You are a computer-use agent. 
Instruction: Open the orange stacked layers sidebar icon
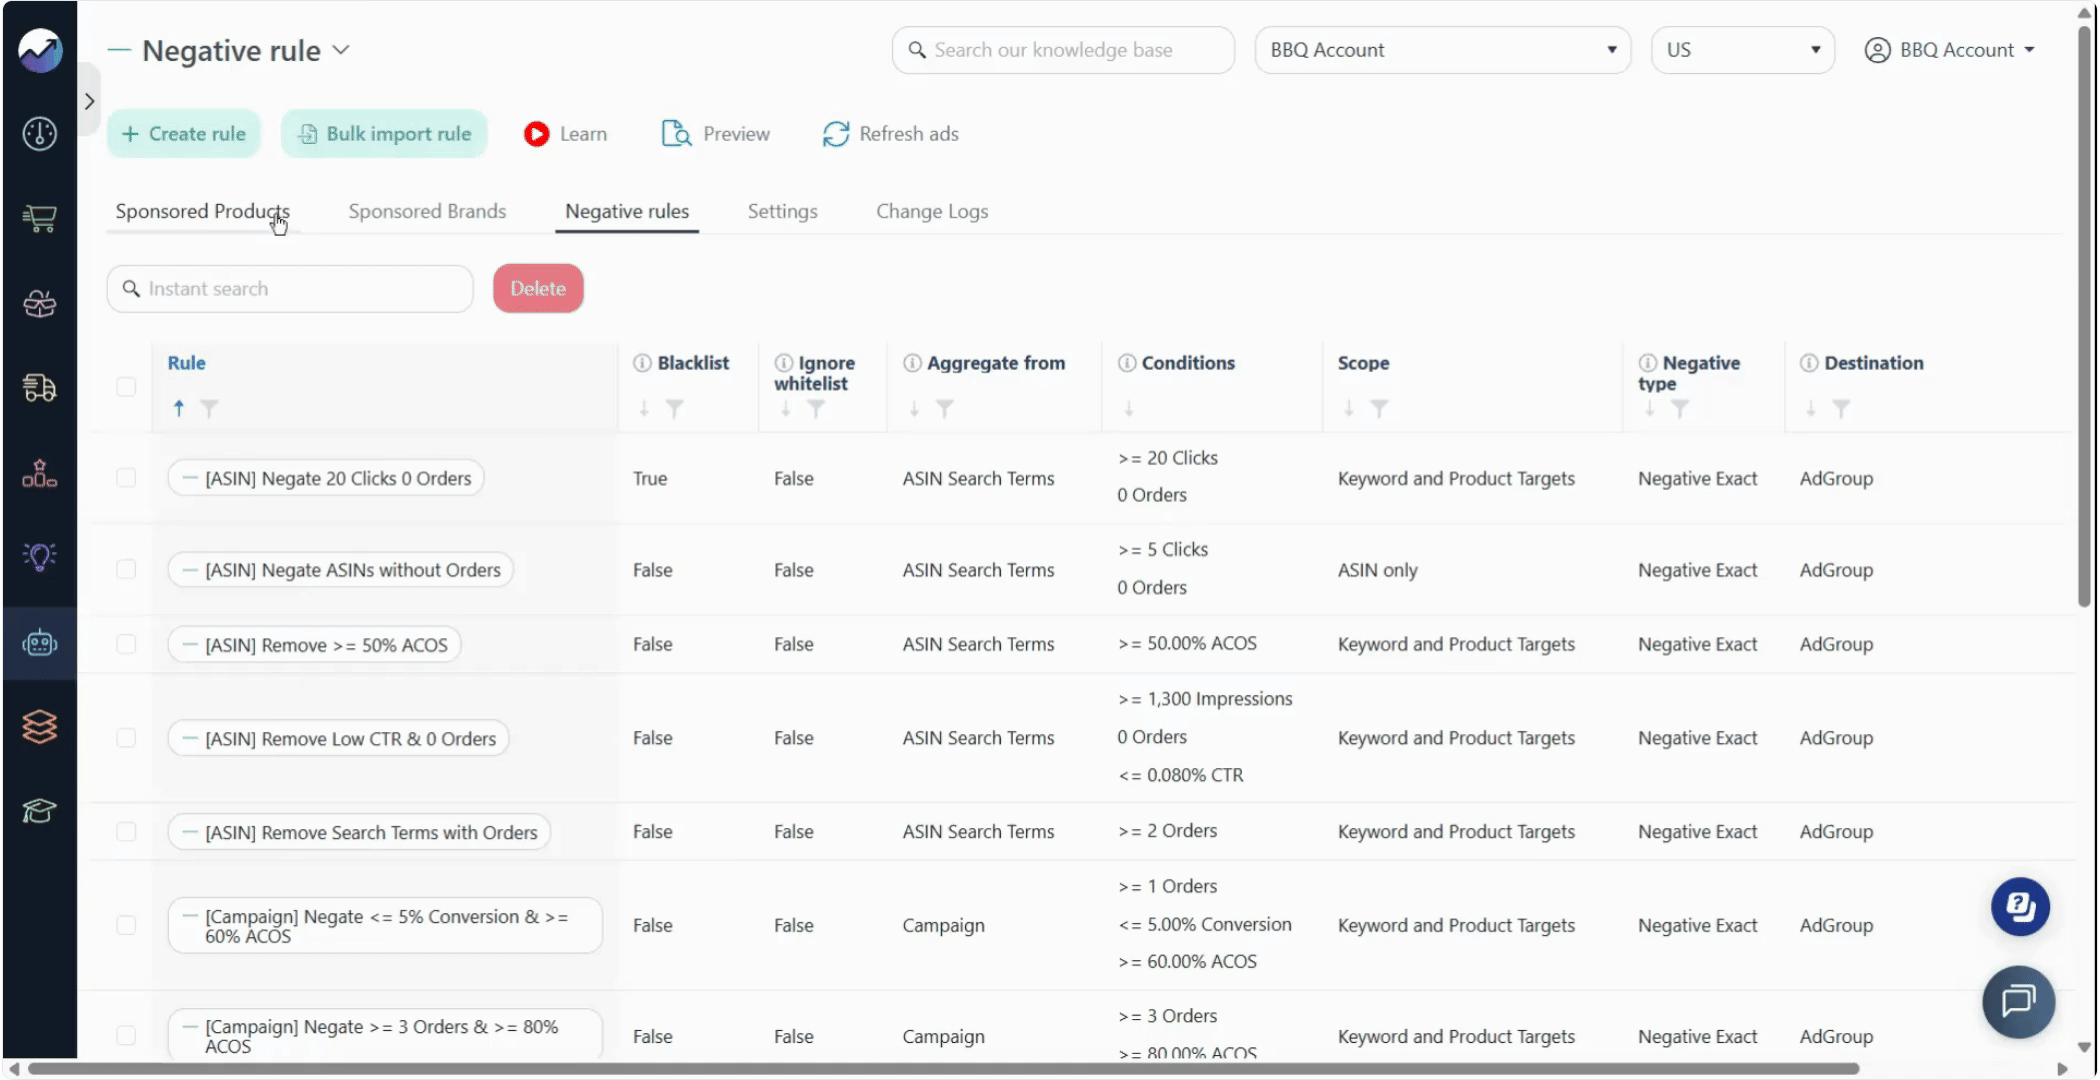[40, 727]
